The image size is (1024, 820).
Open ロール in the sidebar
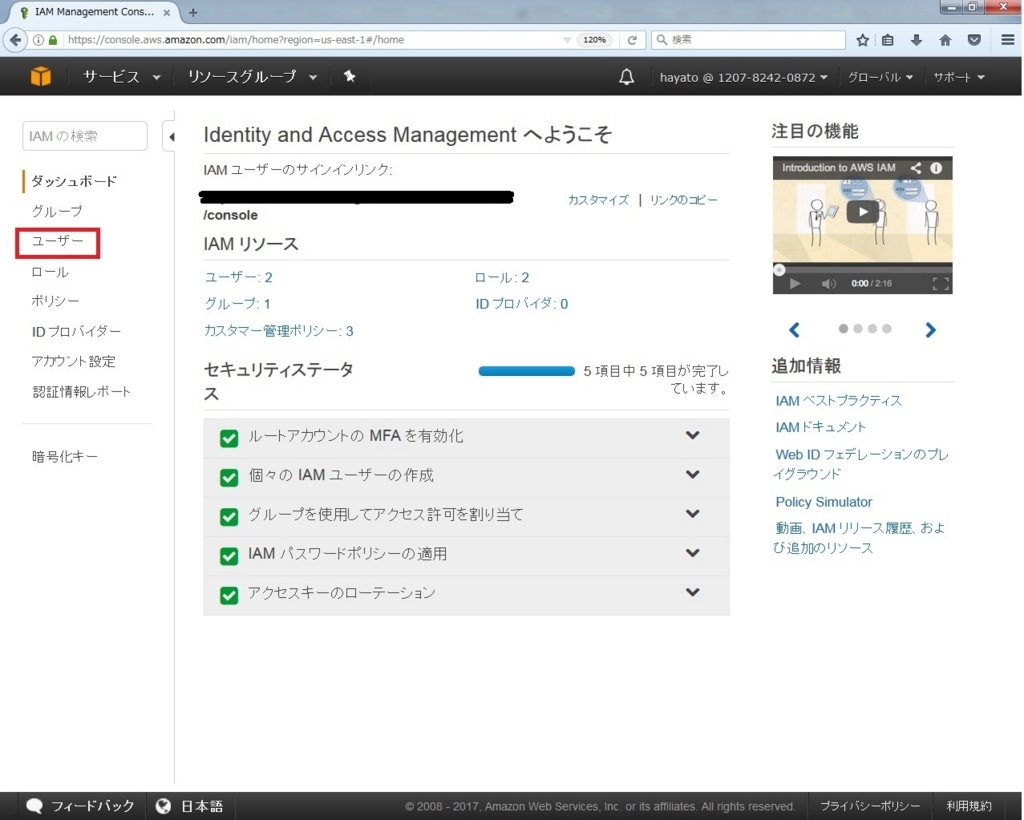[x=50, y=272]
